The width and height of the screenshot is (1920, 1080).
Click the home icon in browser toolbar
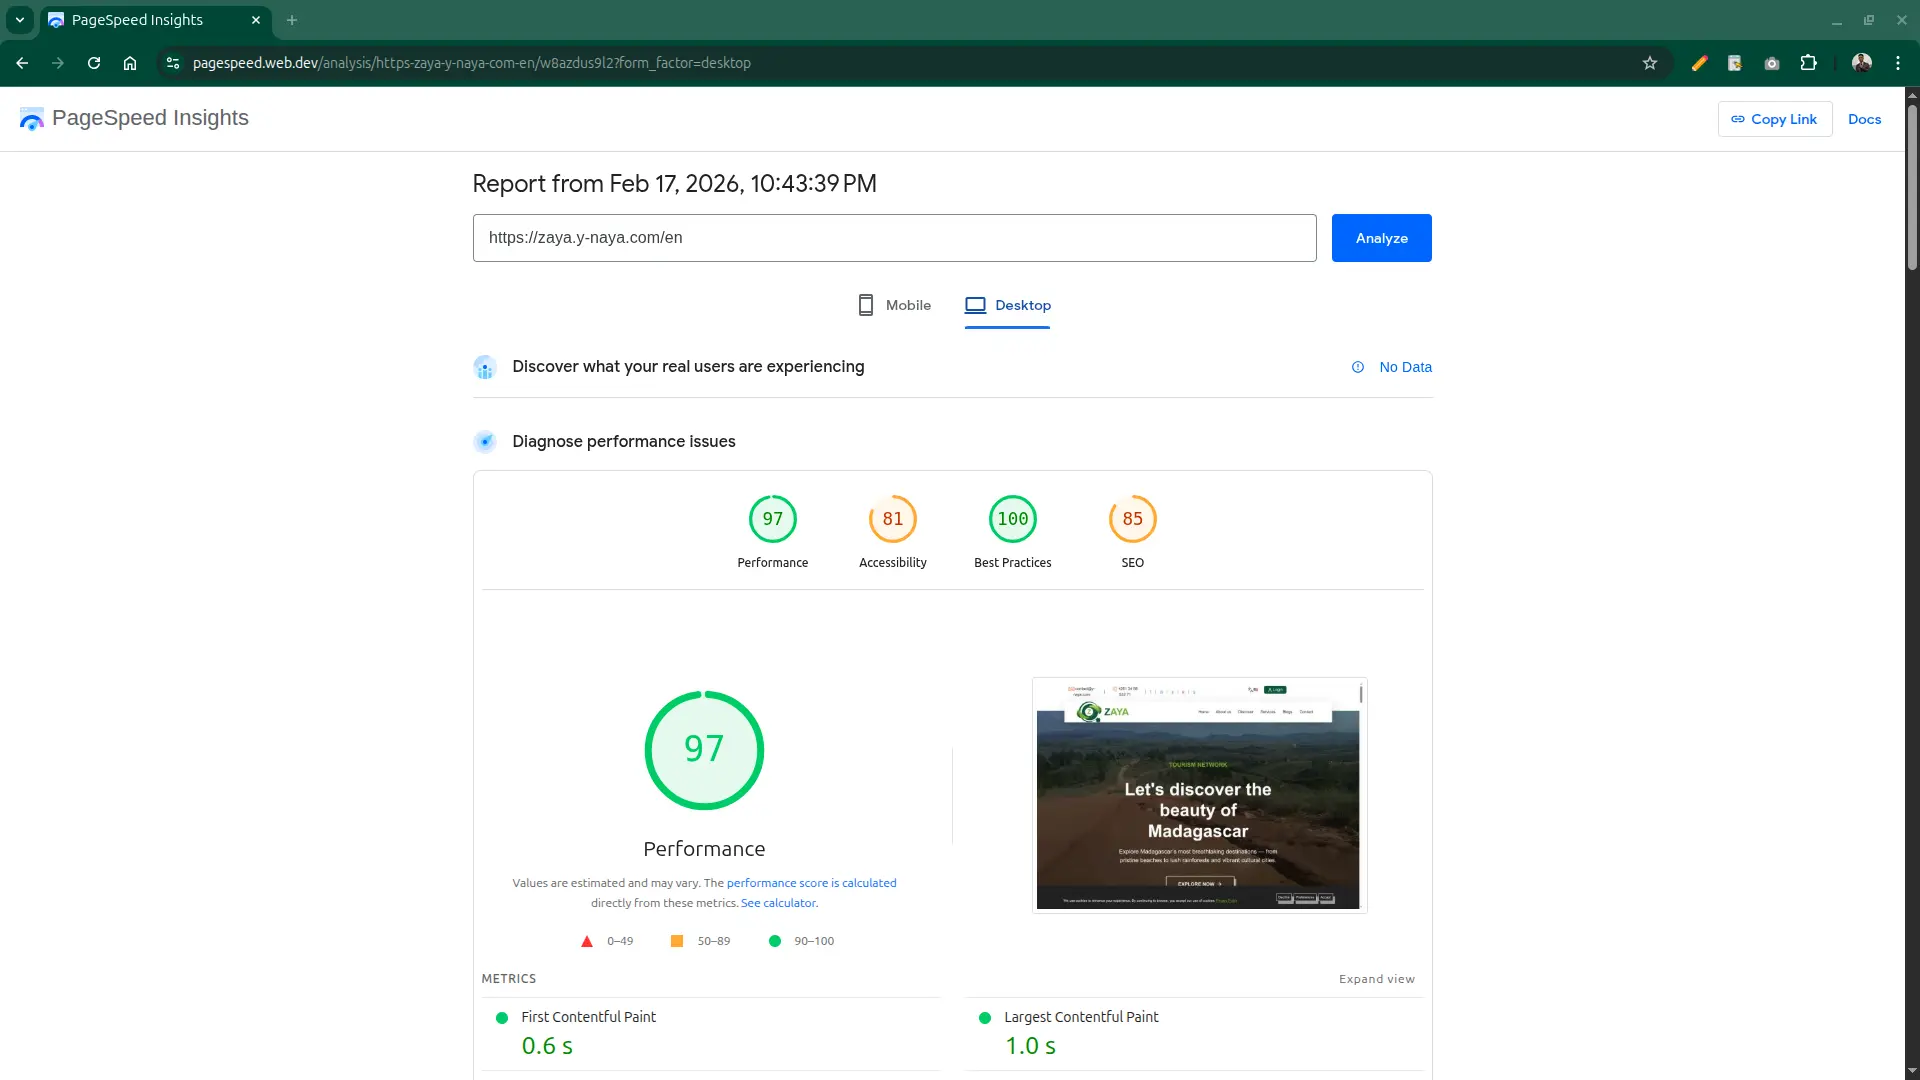tap(130, 63)
